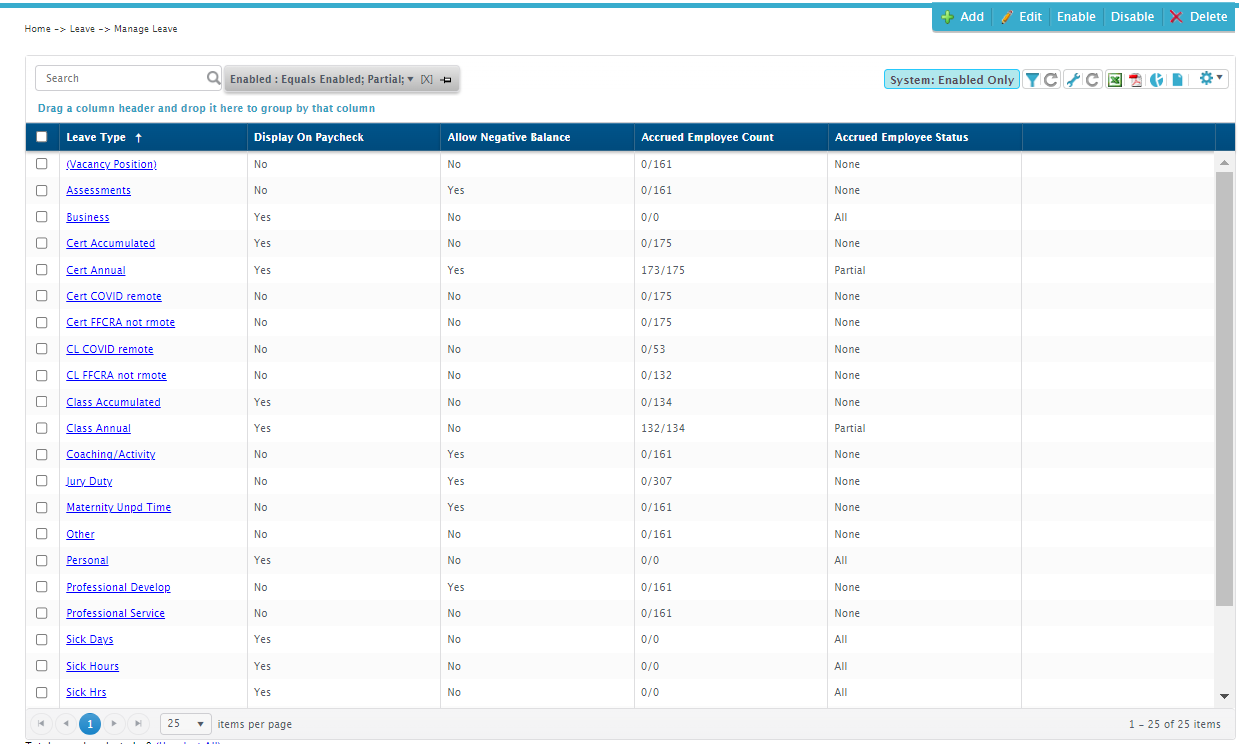Open the Class Accumulated leave type
Screen dimensions: 1239x744
point(113,402)
